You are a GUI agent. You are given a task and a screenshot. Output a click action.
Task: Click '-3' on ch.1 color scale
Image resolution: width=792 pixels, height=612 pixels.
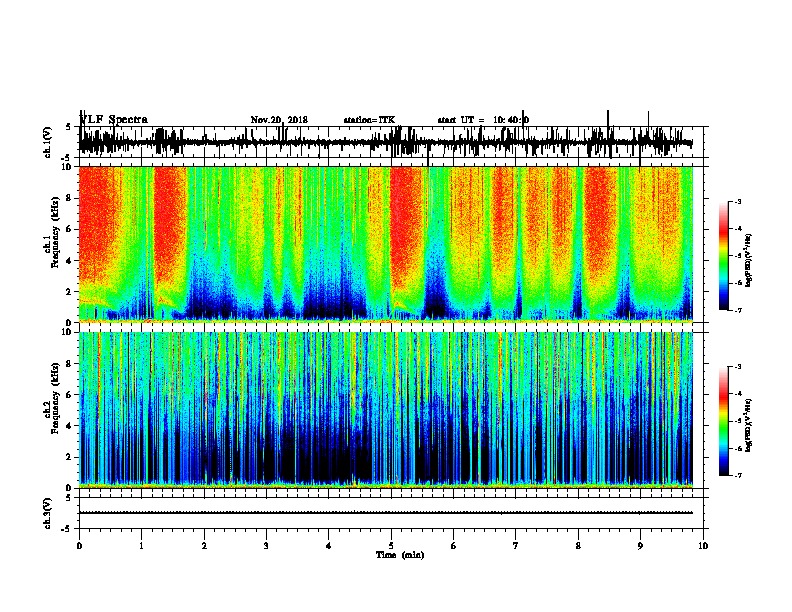click(x=738, y=201)
